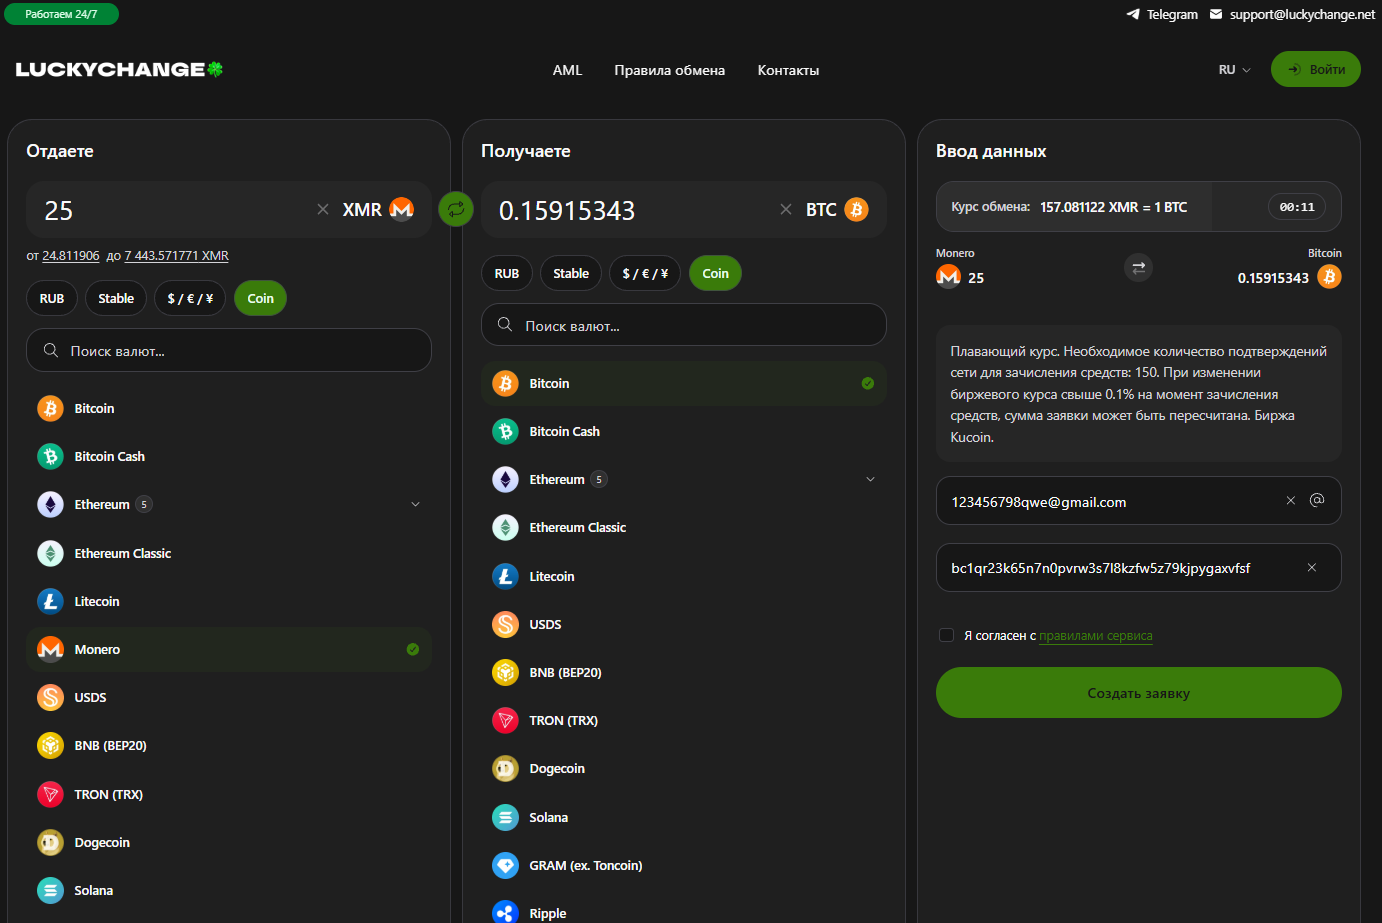The image size is (1382, 923).
Task: Filter the Отдаете list by $ / € / ¥
Action: 190,298
